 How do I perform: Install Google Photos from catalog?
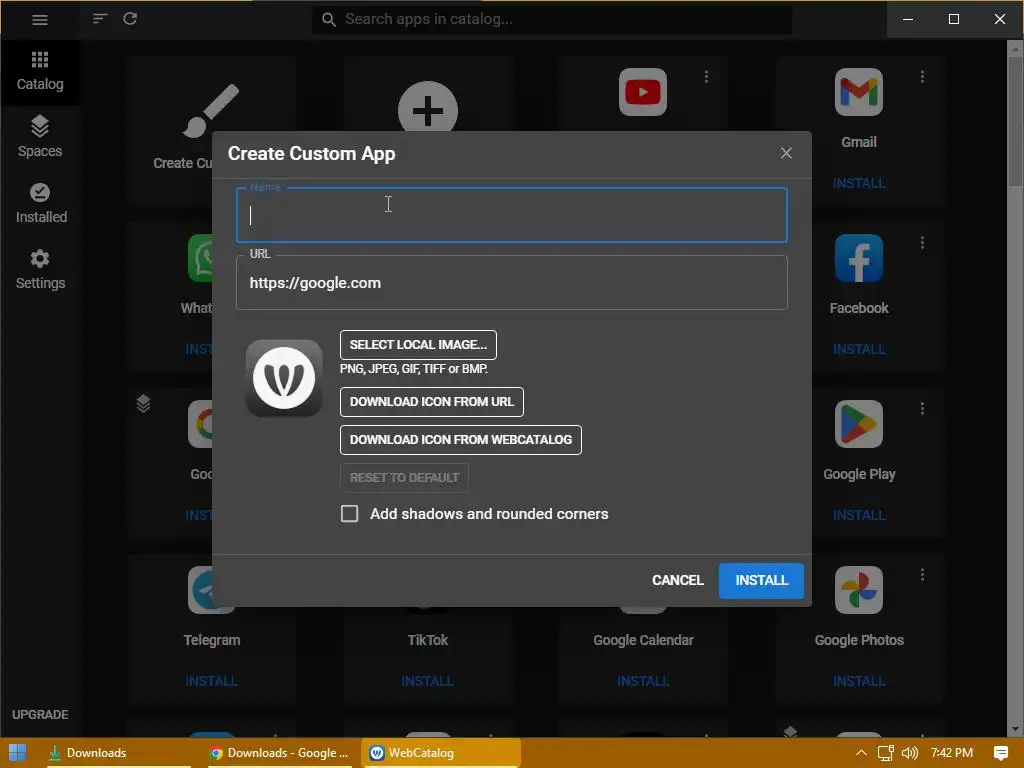pyautogui.click(x=859, y=681)
